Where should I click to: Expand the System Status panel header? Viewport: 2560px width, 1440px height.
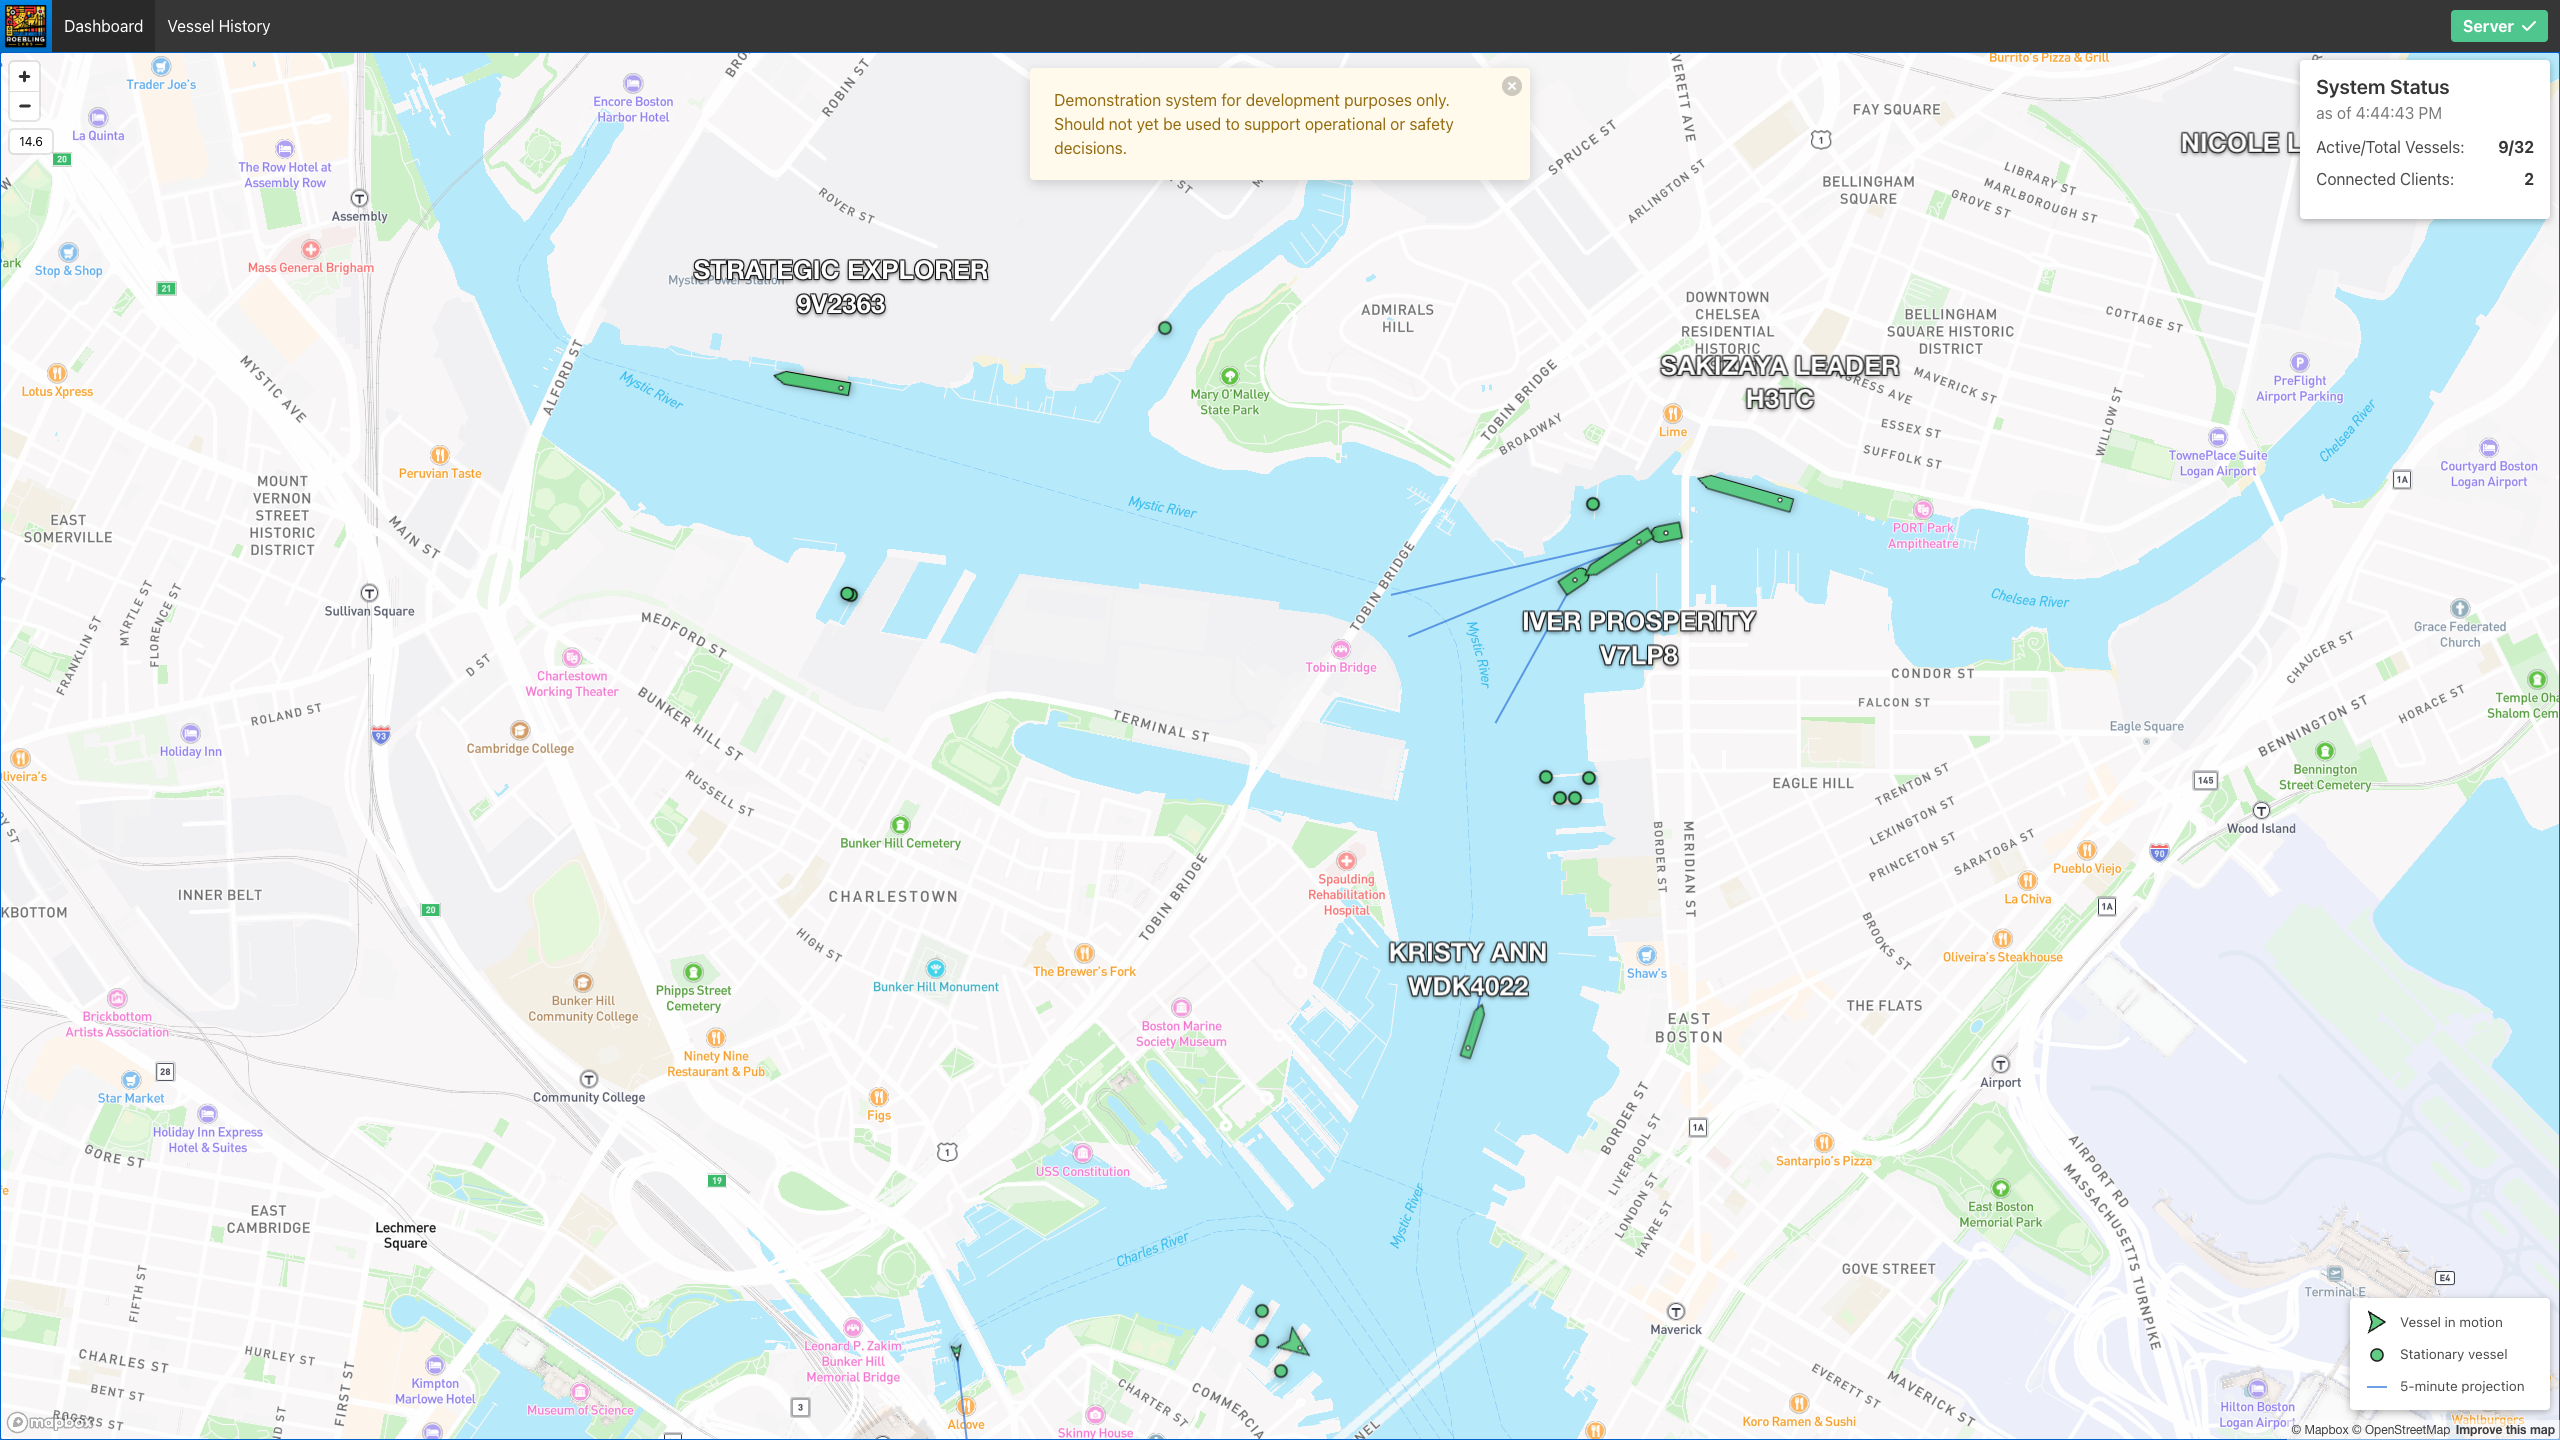2382,88
